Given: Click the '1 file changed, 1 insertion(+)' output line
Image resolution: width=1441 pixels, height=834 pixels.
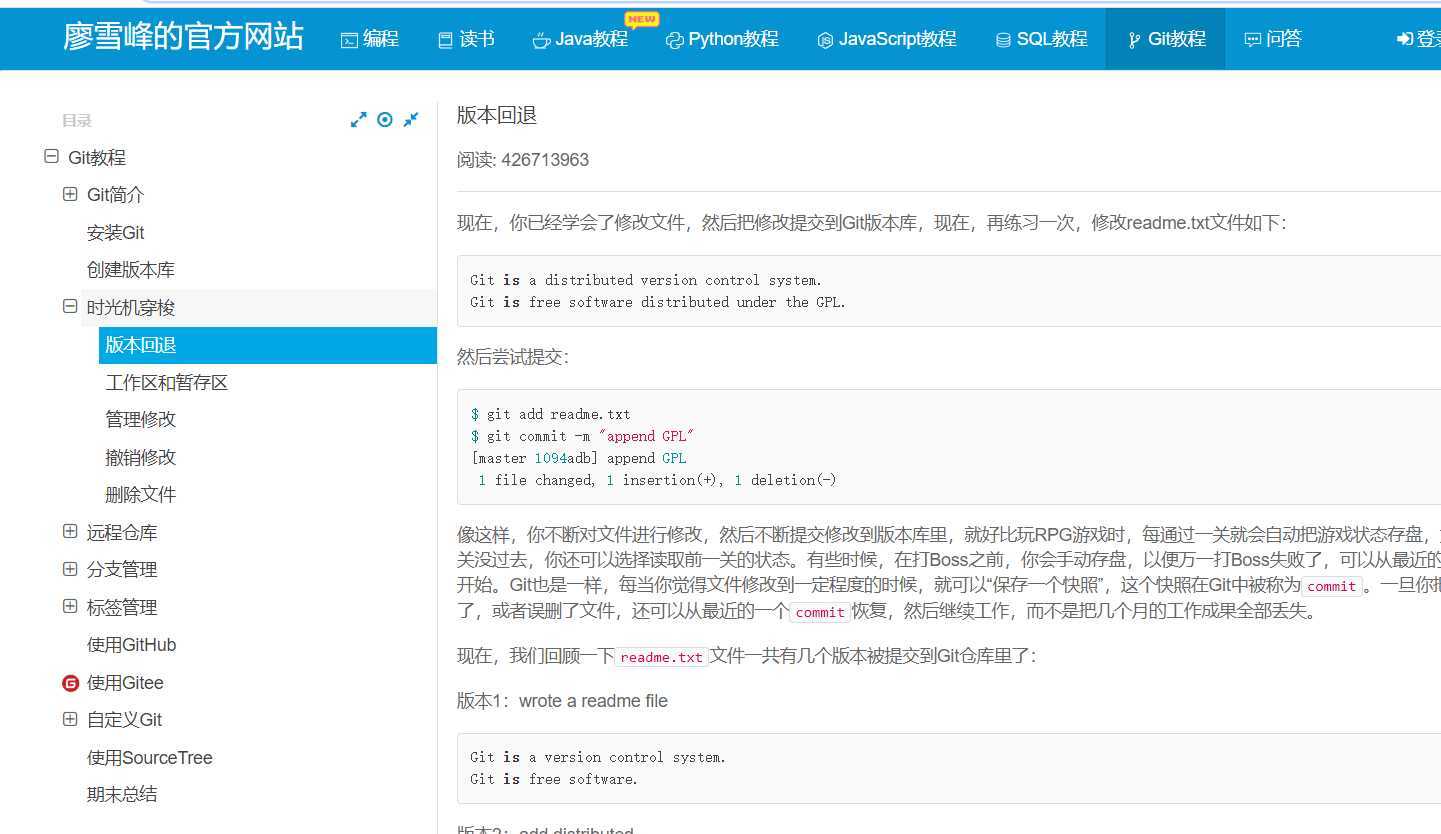Looking at the screenshot, I should [657, 480].
